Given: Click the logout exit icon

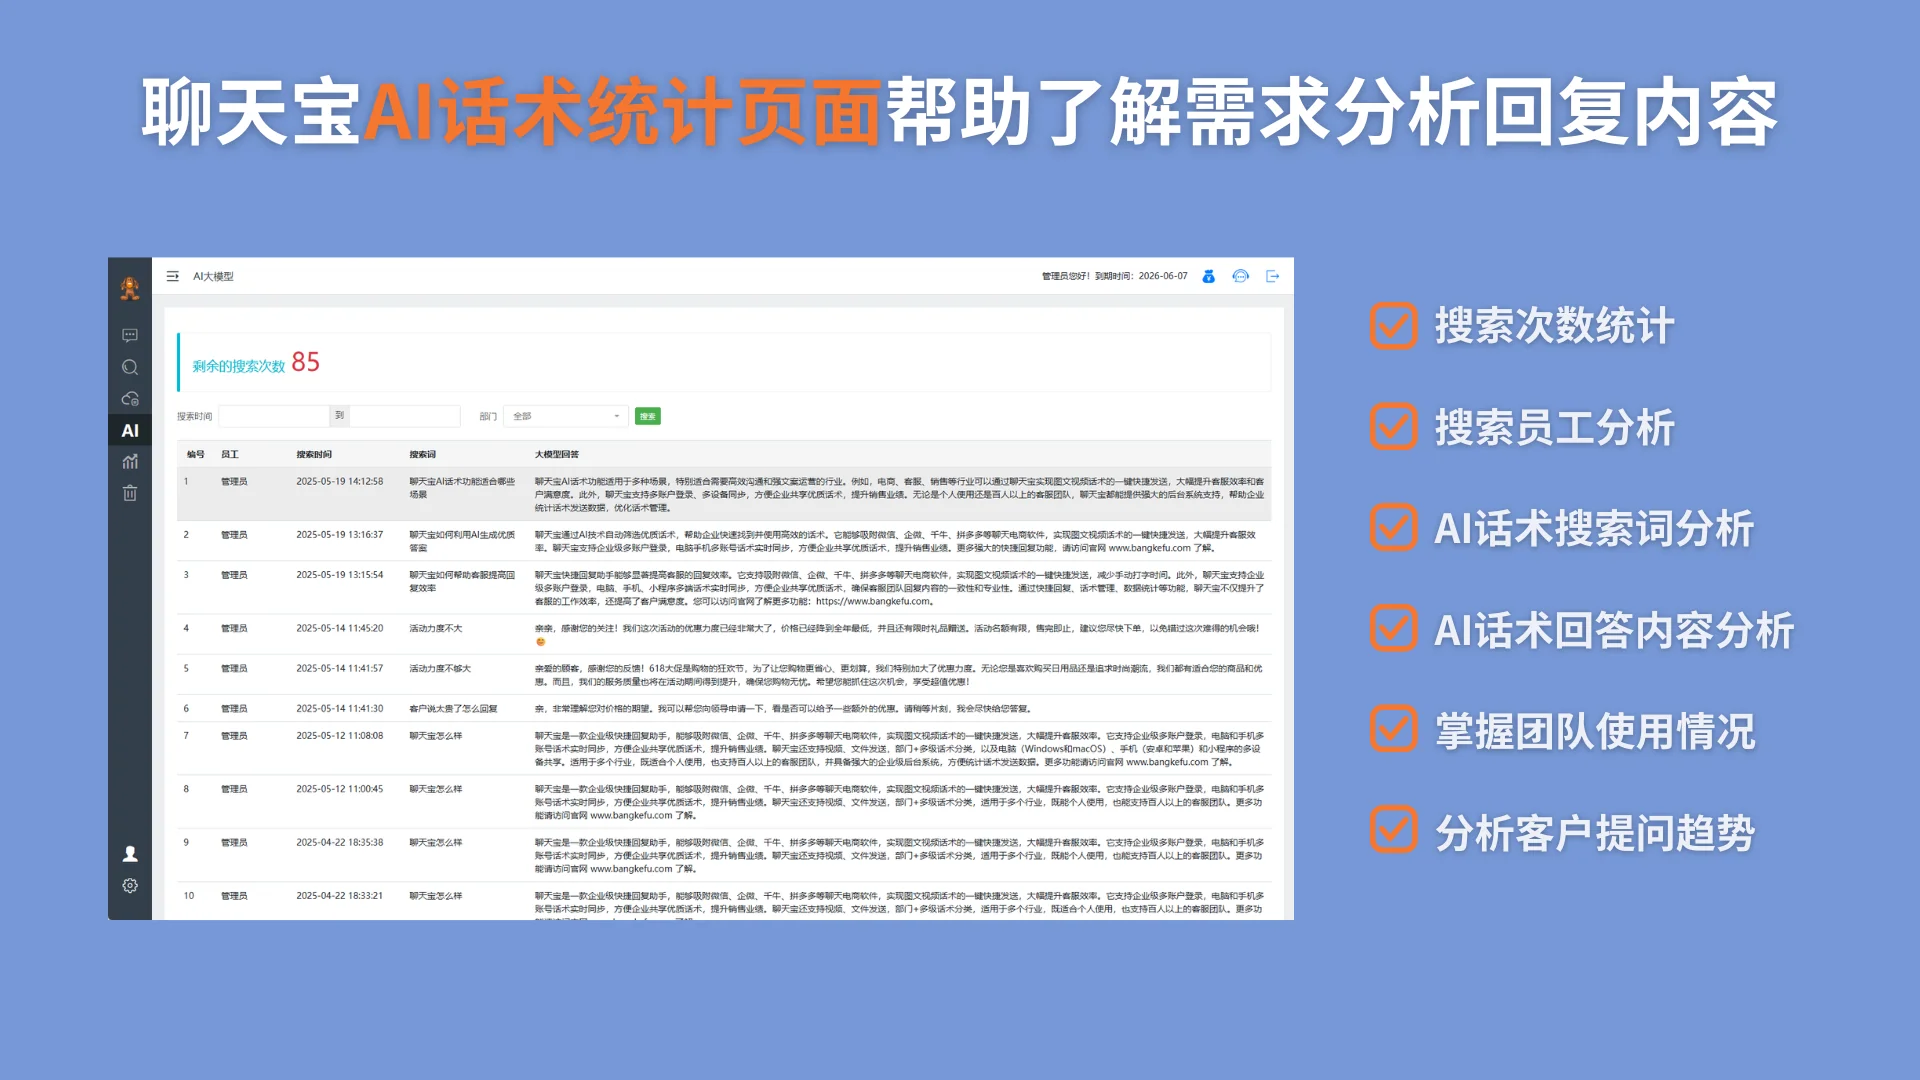Looking at the screenshot, I should 1273,276.
